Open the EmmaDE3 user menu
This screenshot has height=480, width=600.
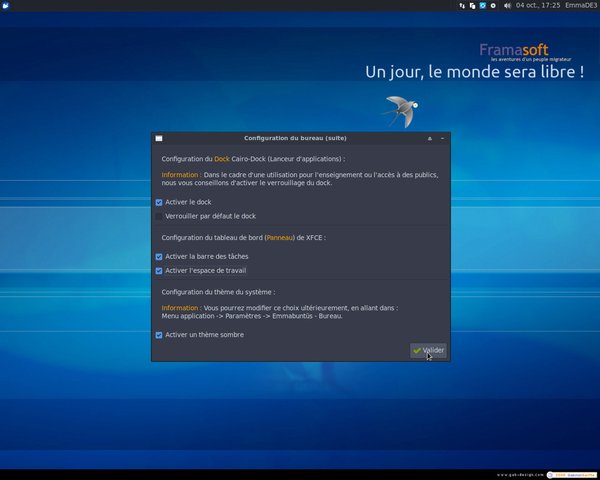(x=581, y=5)
